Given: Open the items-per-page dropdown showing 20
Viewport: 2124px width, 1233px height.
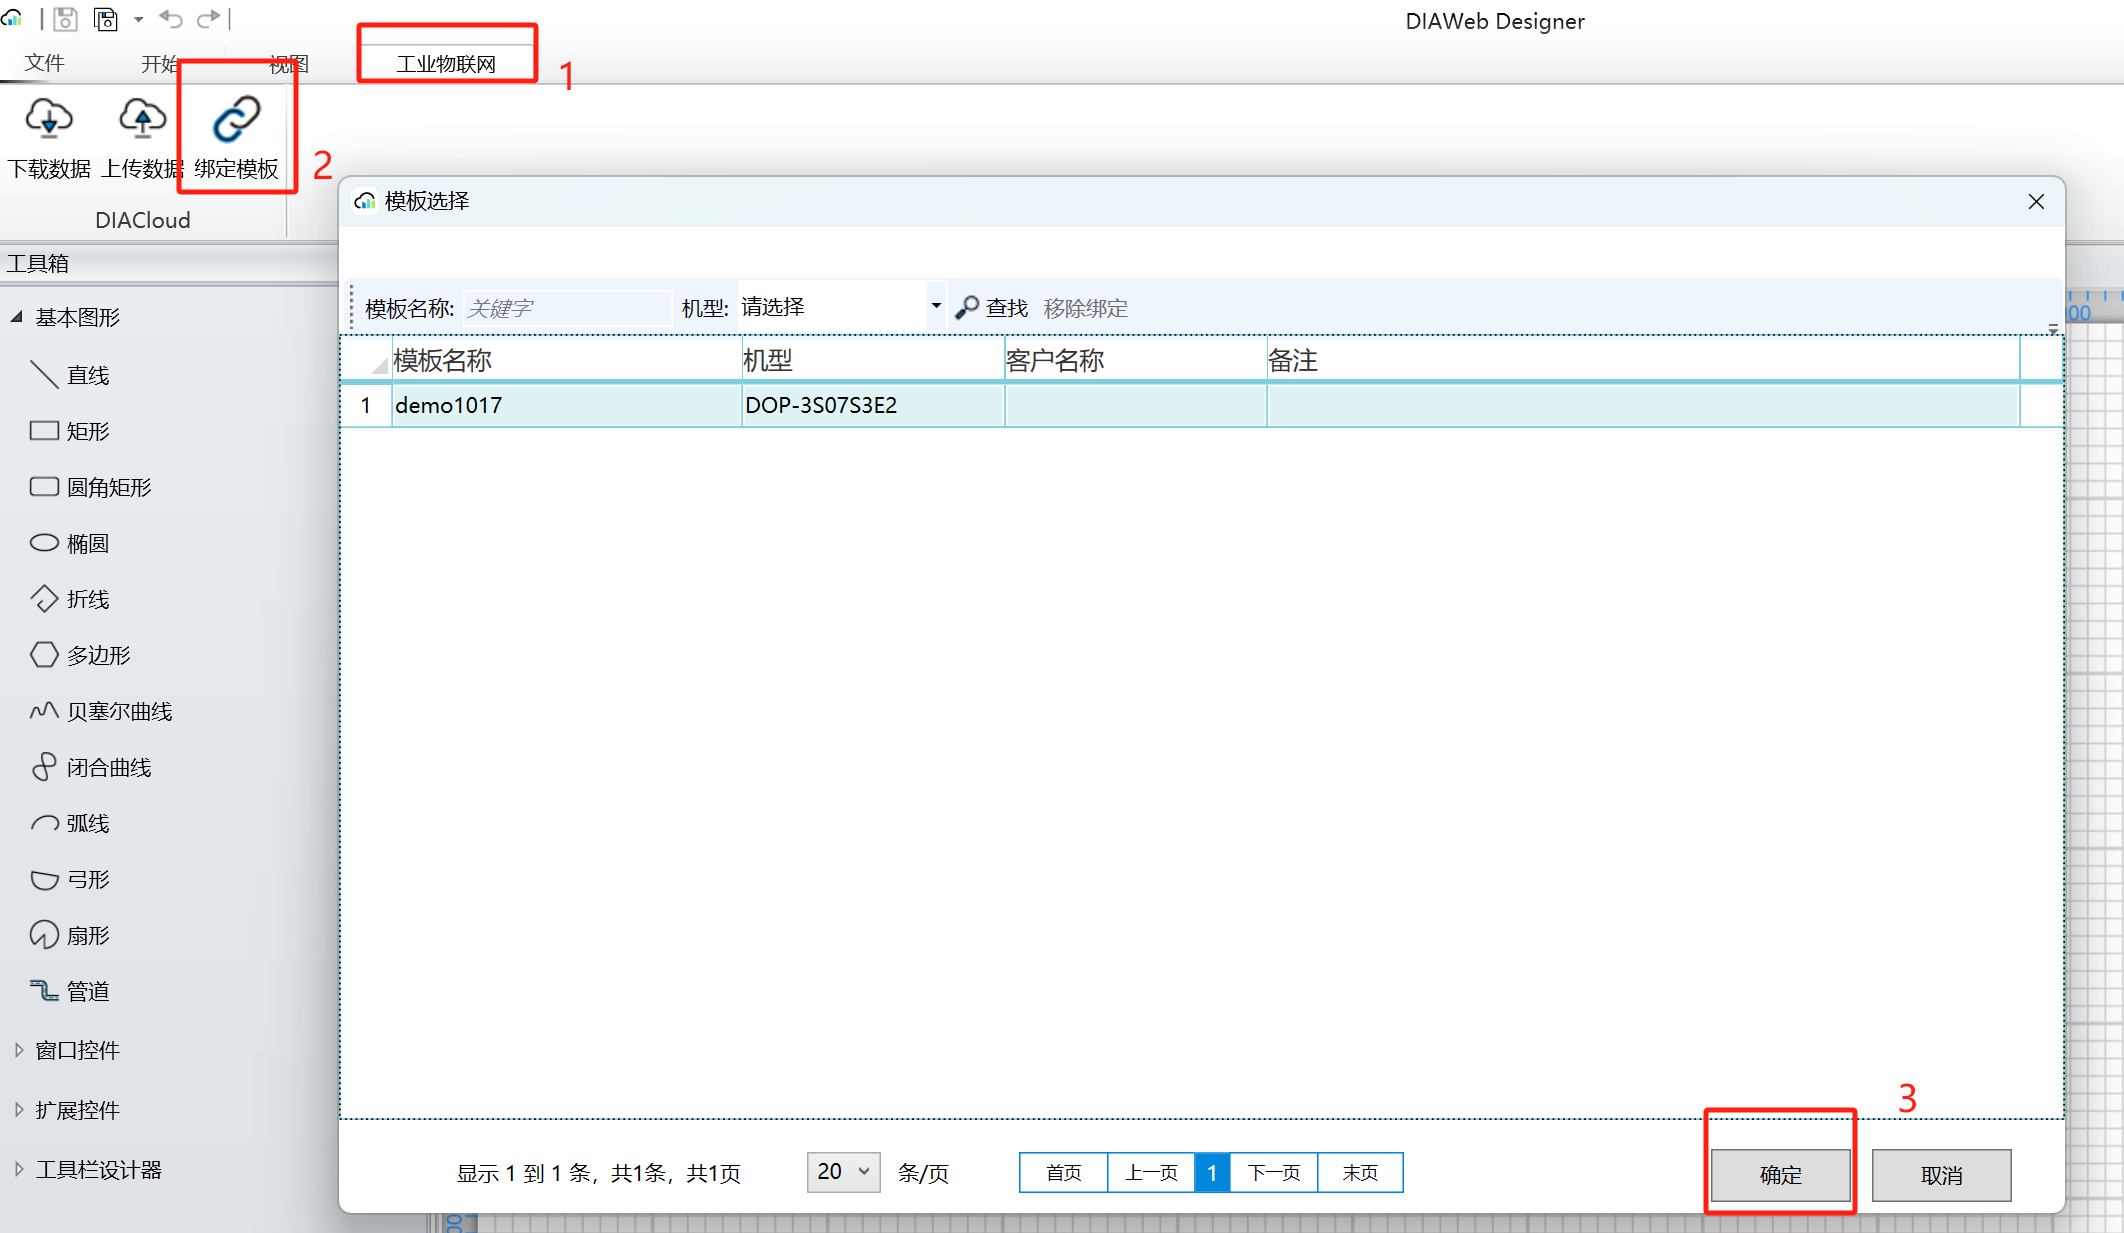Looking at the screenshot, I should [843, 1172].
